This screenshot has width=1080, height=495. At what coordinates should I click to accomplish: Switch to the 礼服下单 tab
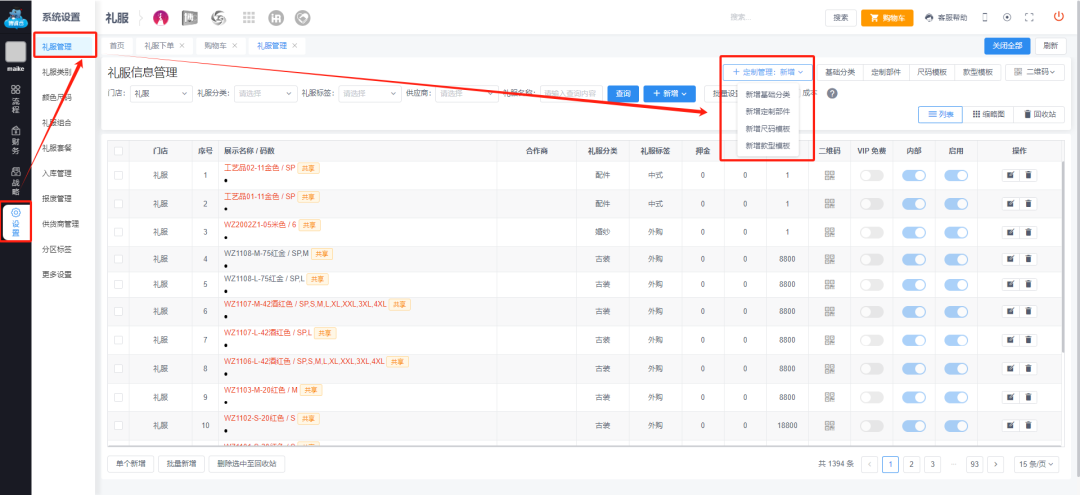tap(159, 45)
